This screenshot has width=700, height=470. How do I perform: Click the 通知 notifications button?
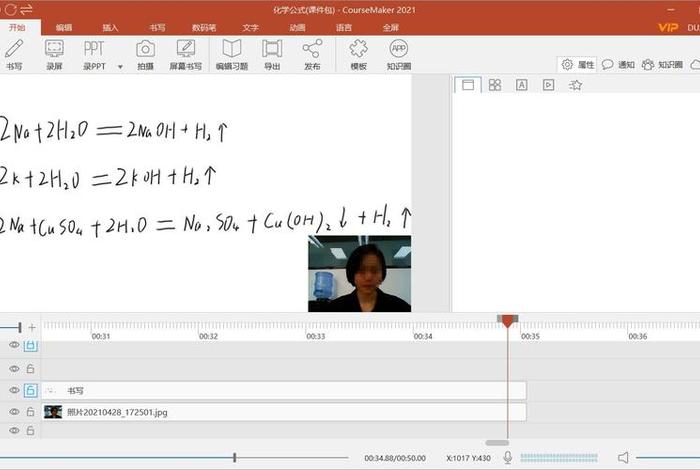618,65
